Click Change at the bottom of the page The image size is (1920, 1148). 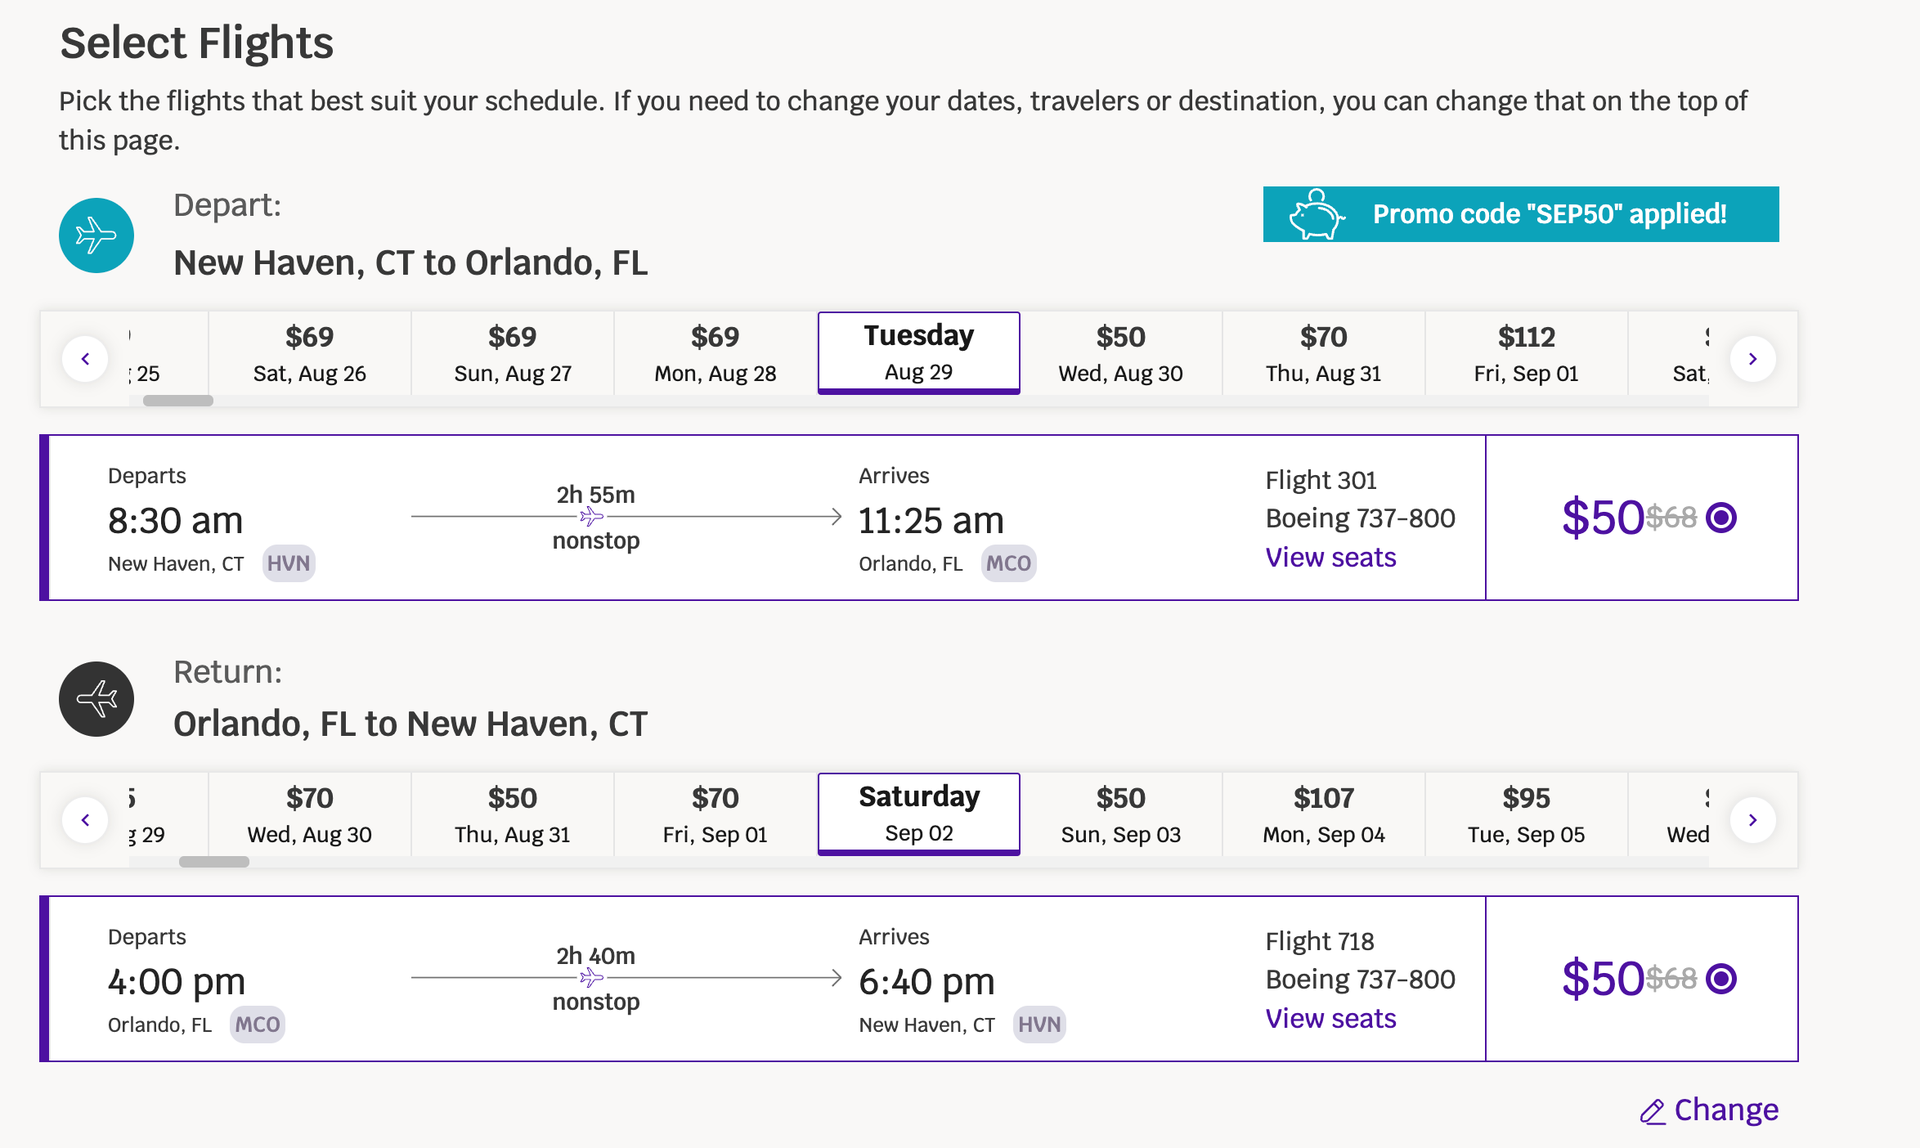tap(1727, 1110)
